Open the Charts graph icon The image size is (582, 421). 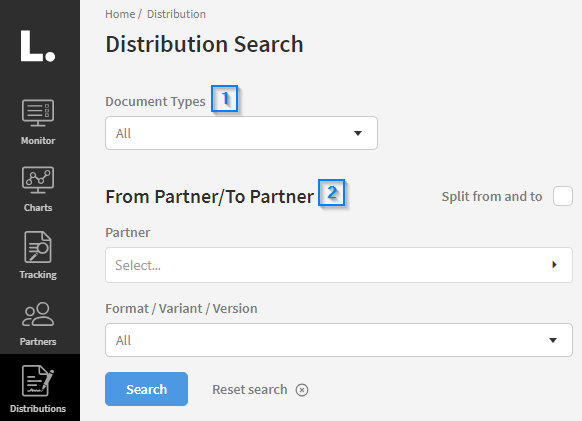[x=38, y=180]
